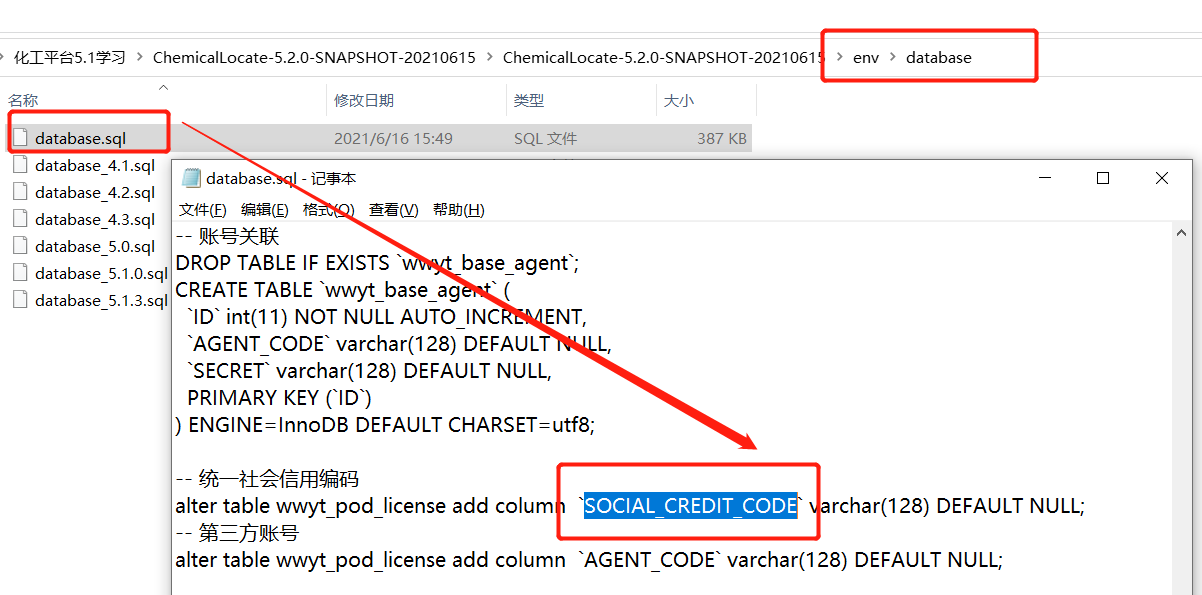Click database_5.1.3.sql file name
The width and height of the screenshot is (1202, 595).
point(101,300)
